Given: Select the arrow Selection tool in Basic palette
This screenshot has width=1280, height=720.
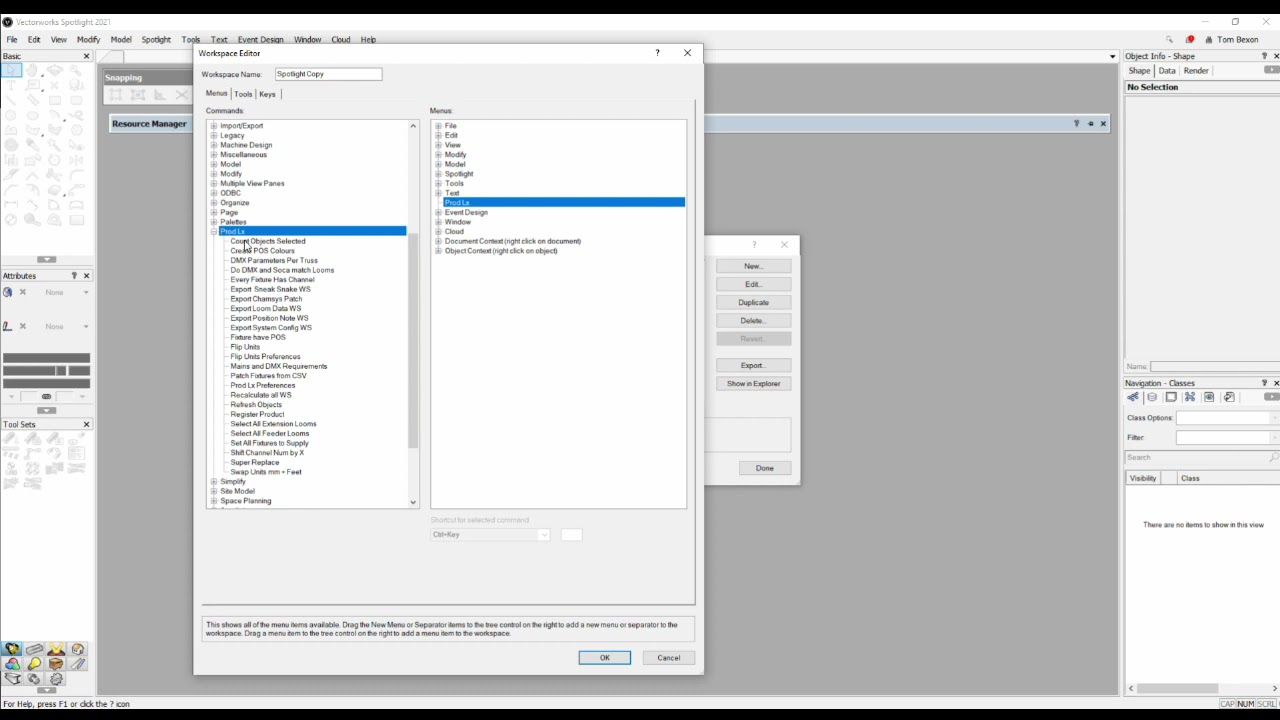Looking at the screenshot, I should 11,70.
